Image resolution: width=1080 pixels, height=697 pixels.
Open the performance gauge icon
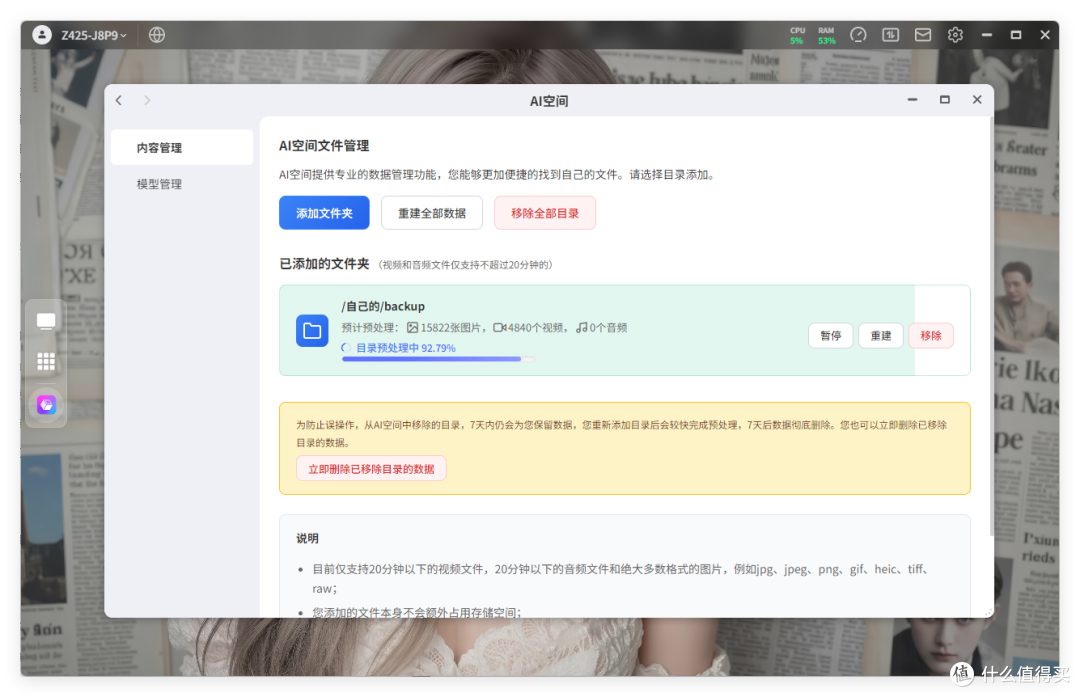pos(858,34)
